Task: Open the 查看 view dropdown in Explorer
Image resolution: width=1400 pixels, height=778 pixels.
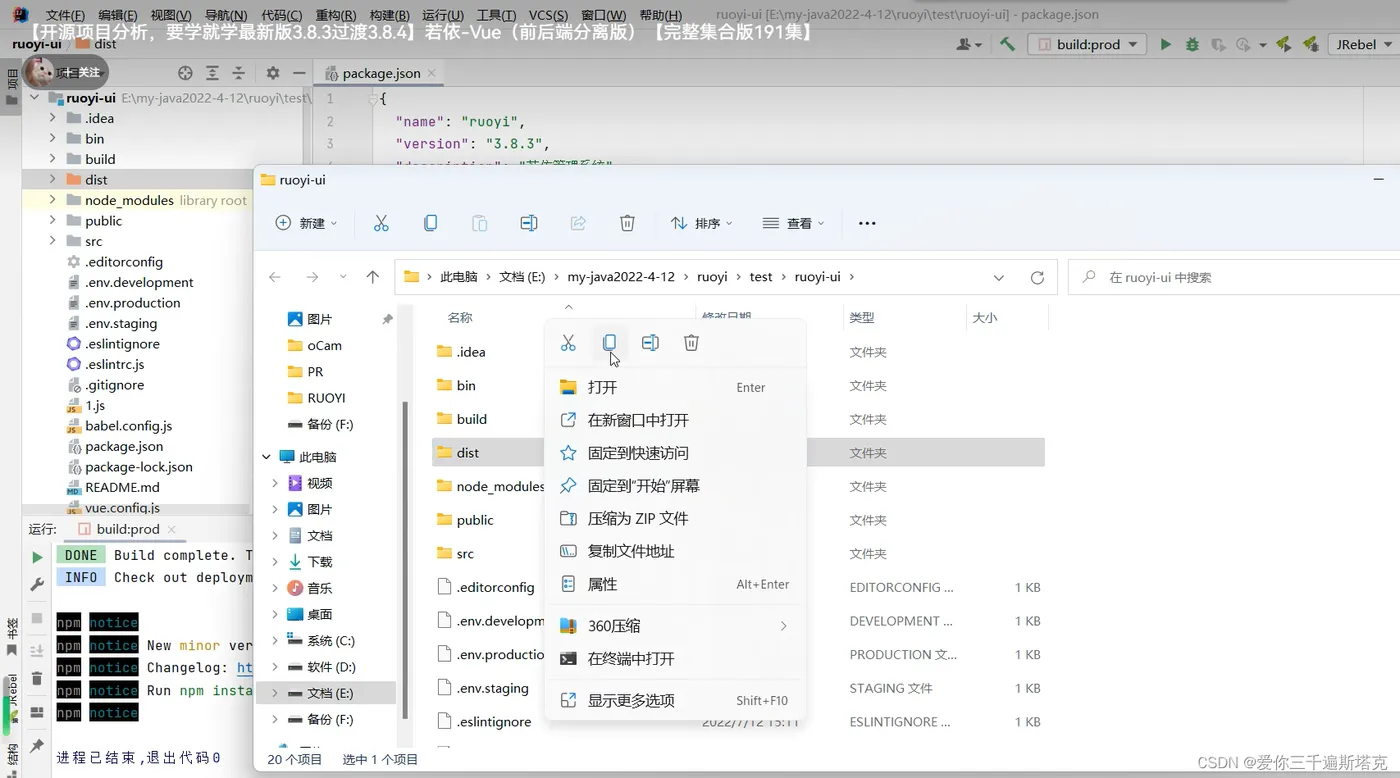Action: coord(793,223)
